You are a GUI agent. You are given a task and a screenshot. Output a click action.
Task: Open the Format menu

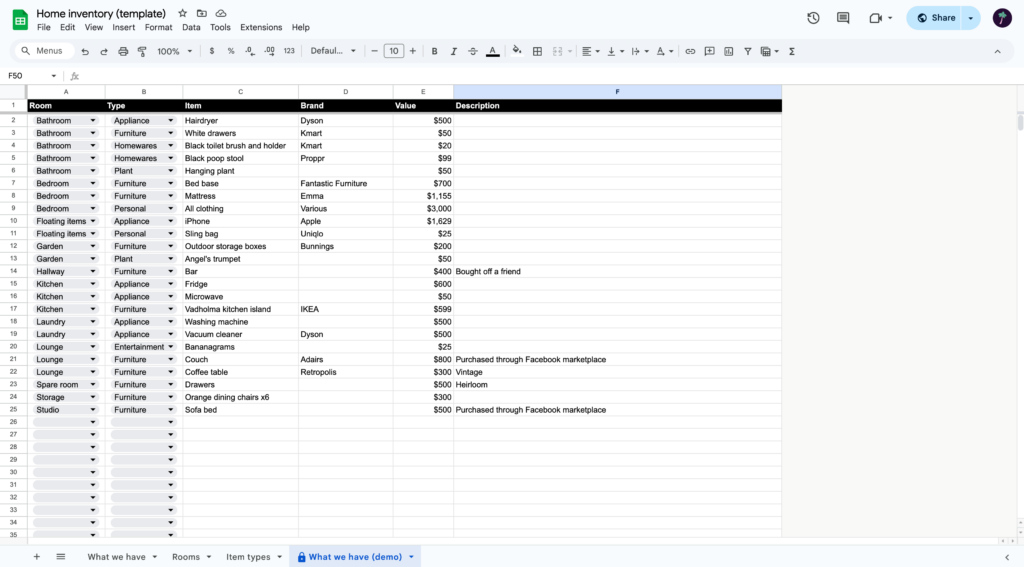point(159,27)
